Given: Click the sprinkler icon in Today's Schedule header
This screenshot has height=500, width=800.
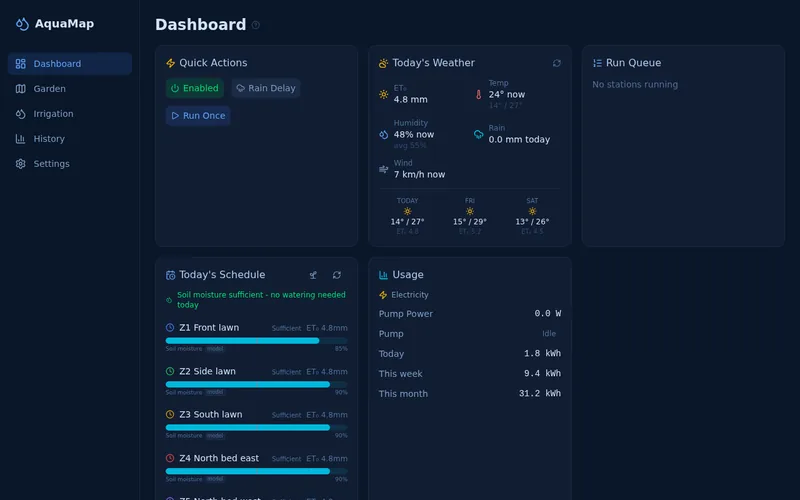Looking at the screenshot, I should point(313,275).
